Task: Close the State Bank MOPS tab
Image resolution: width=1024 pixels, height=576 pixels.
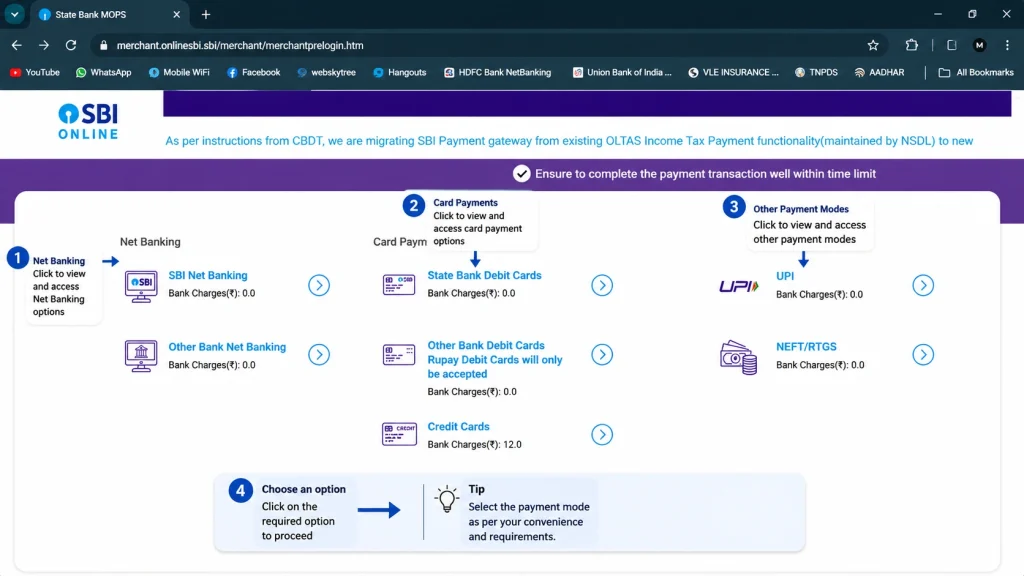Action: 176,14
